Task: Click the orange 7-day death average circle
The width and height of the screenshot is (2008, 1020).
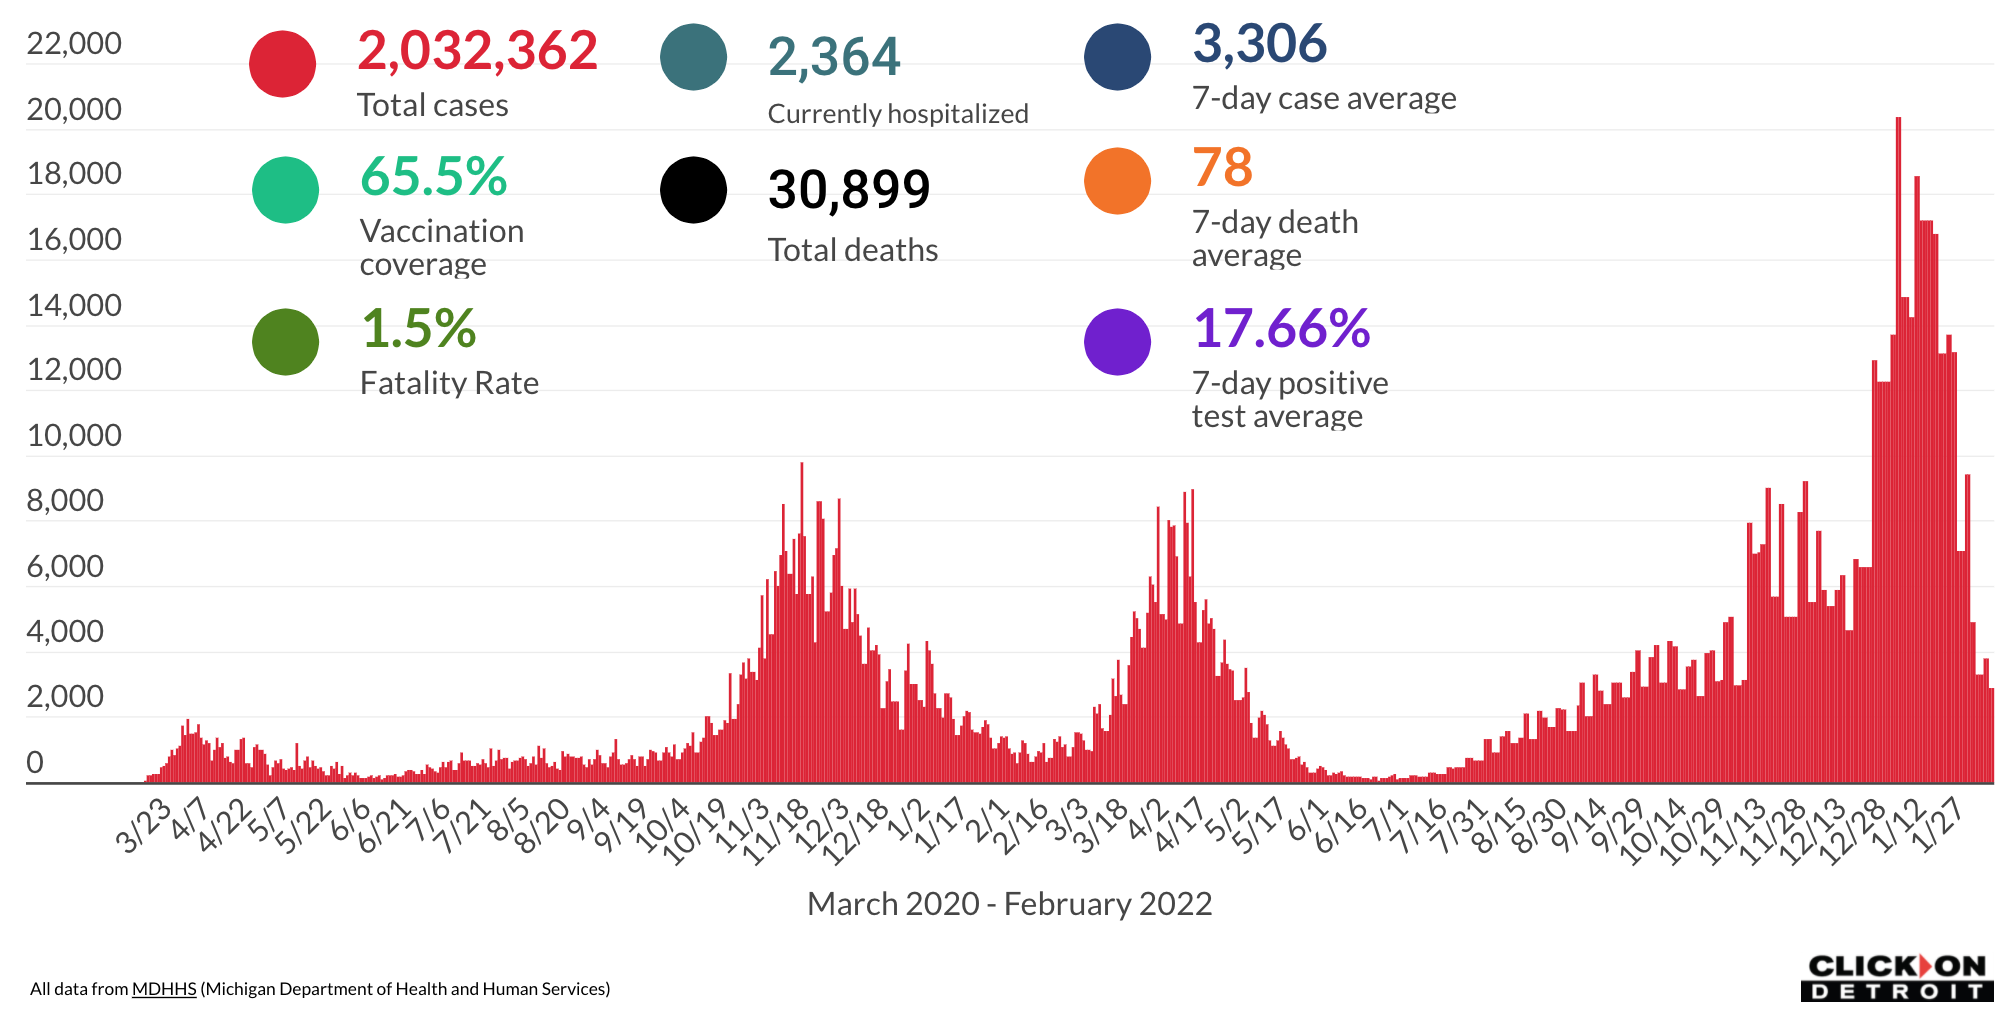Action: pyautogui.click(x=1117, y=181)
